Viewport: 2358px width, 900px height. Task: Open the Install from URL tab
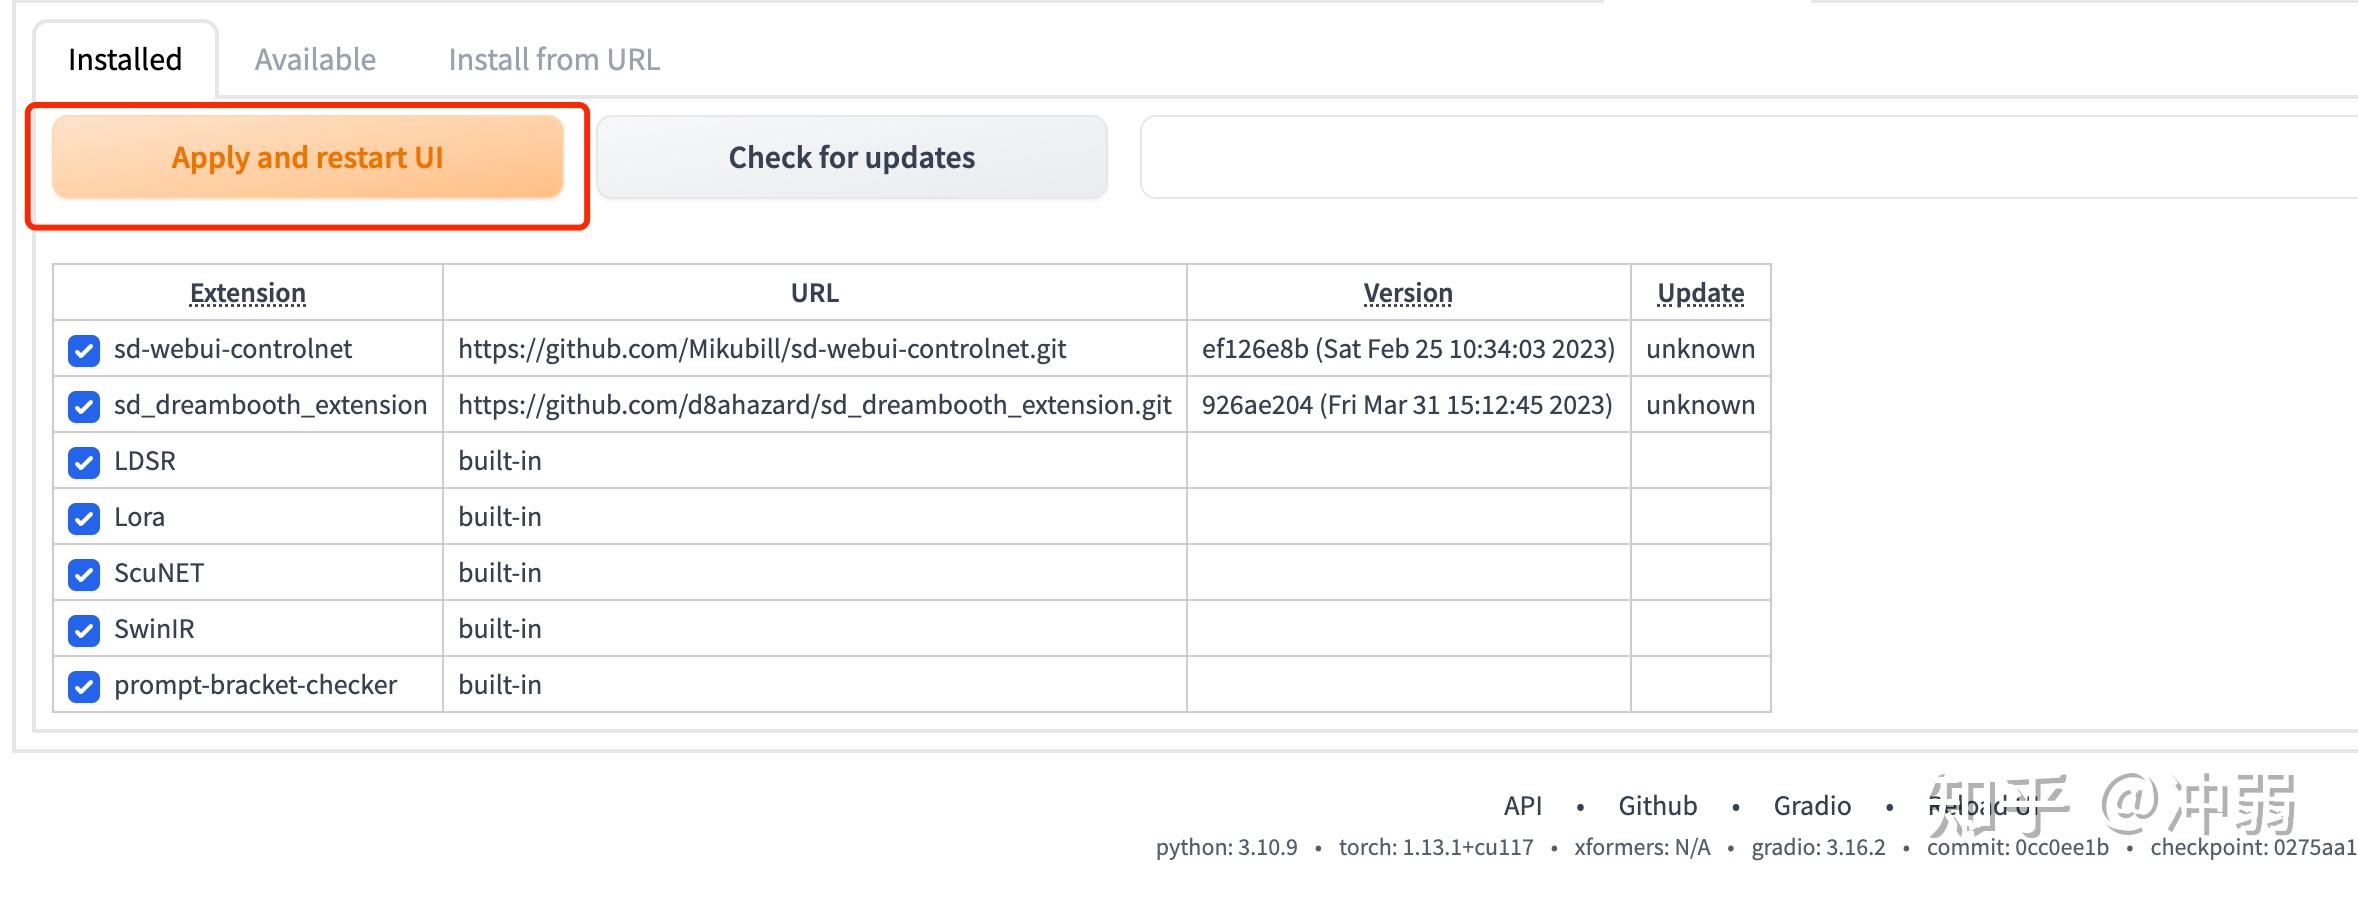point(554,59)
